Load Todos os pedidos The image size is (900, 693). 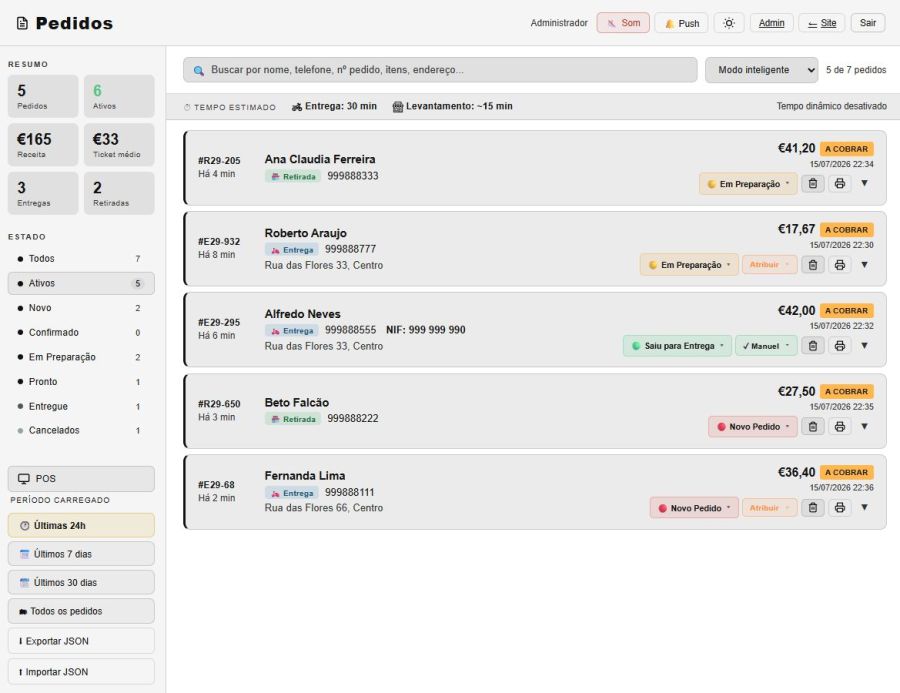81,611
